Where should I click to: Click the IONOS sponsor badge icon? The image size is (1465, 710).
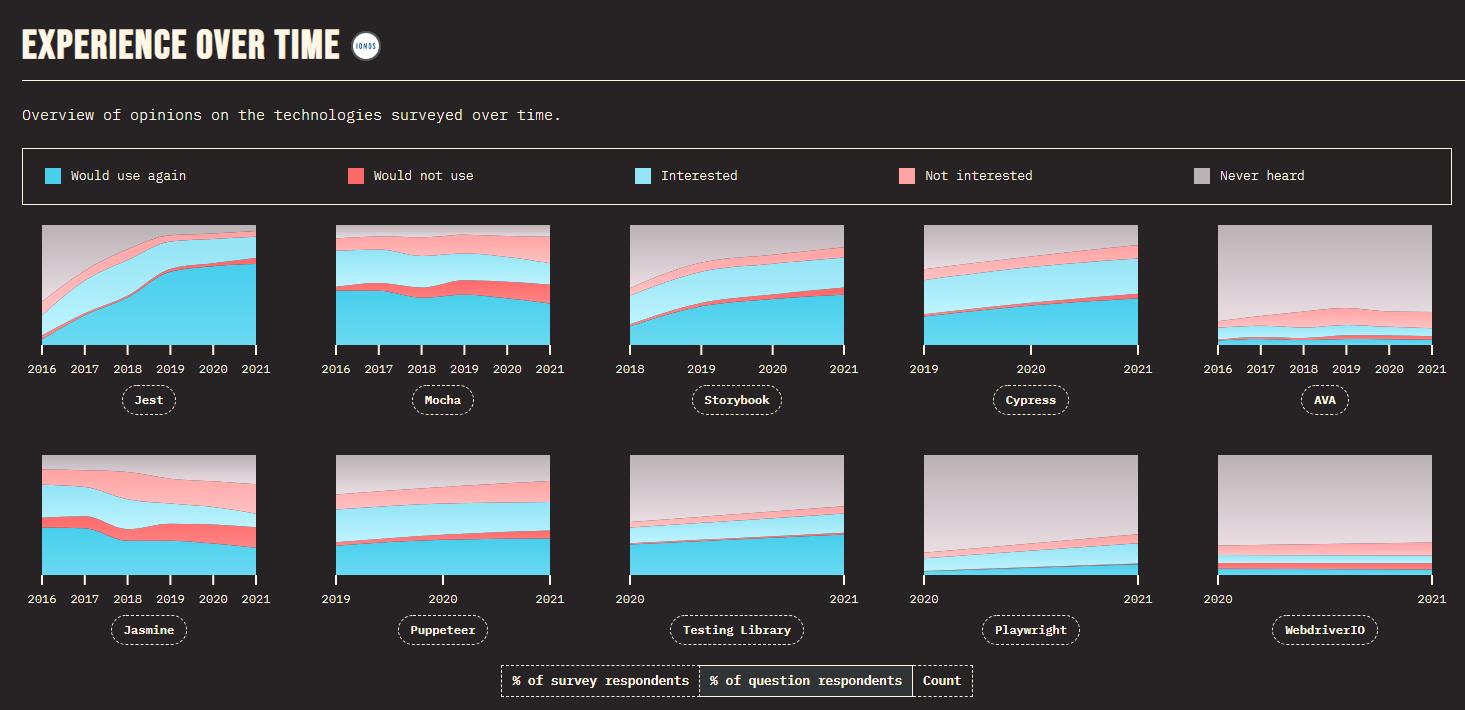367,46
